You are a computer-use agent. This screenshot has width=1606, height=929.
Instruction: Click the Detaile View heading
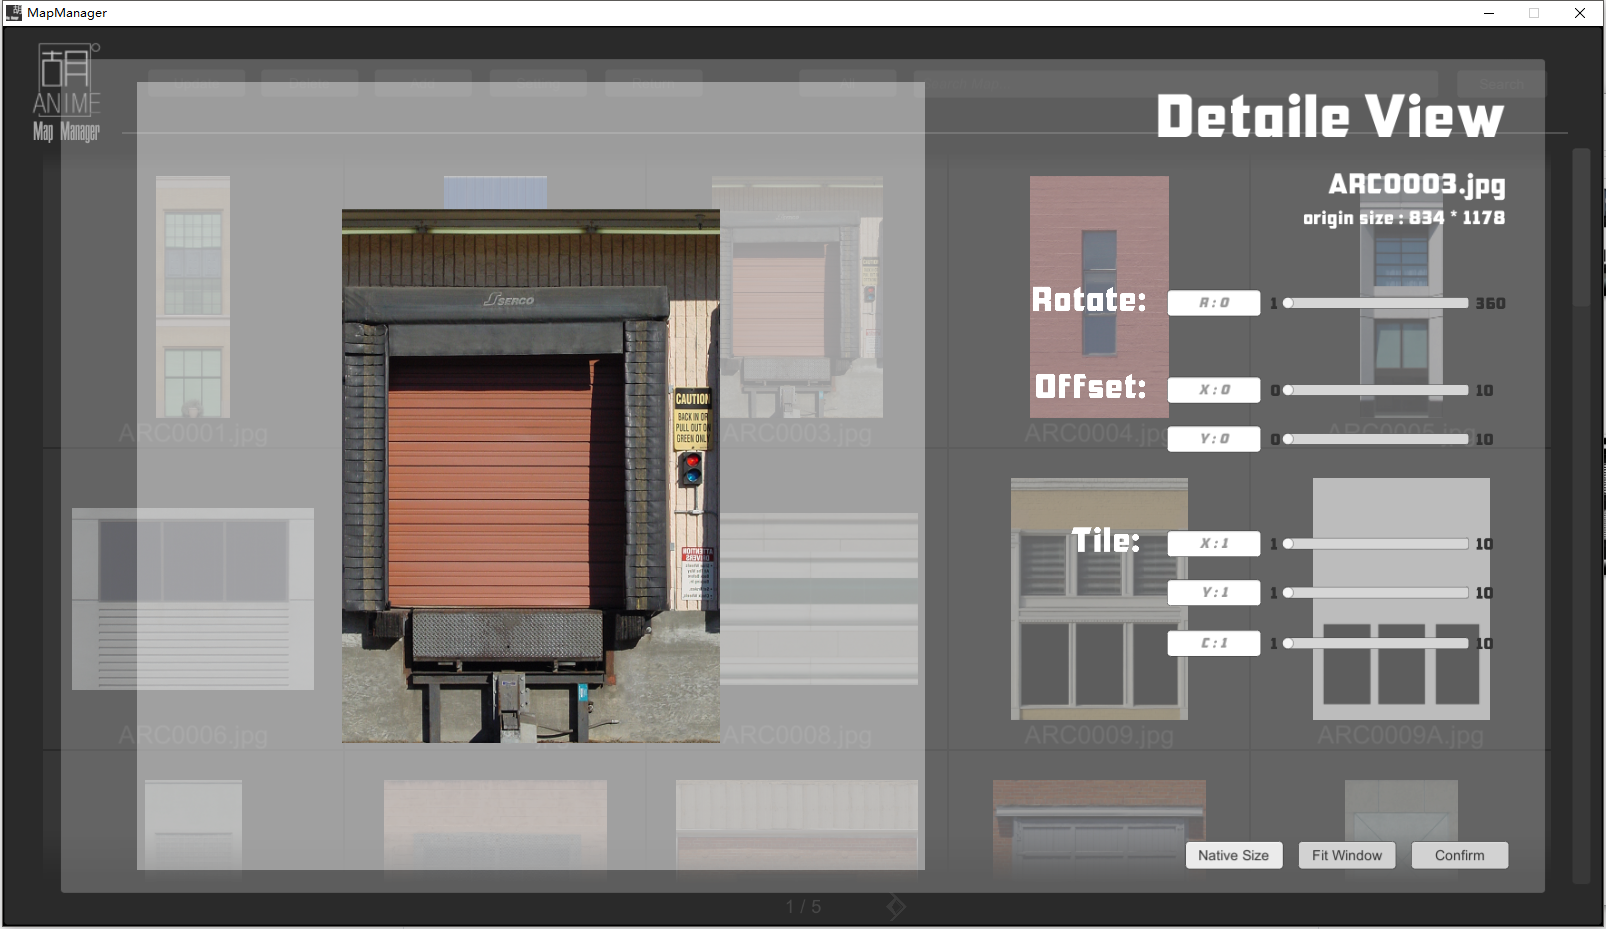click(x=1330, y=116)
